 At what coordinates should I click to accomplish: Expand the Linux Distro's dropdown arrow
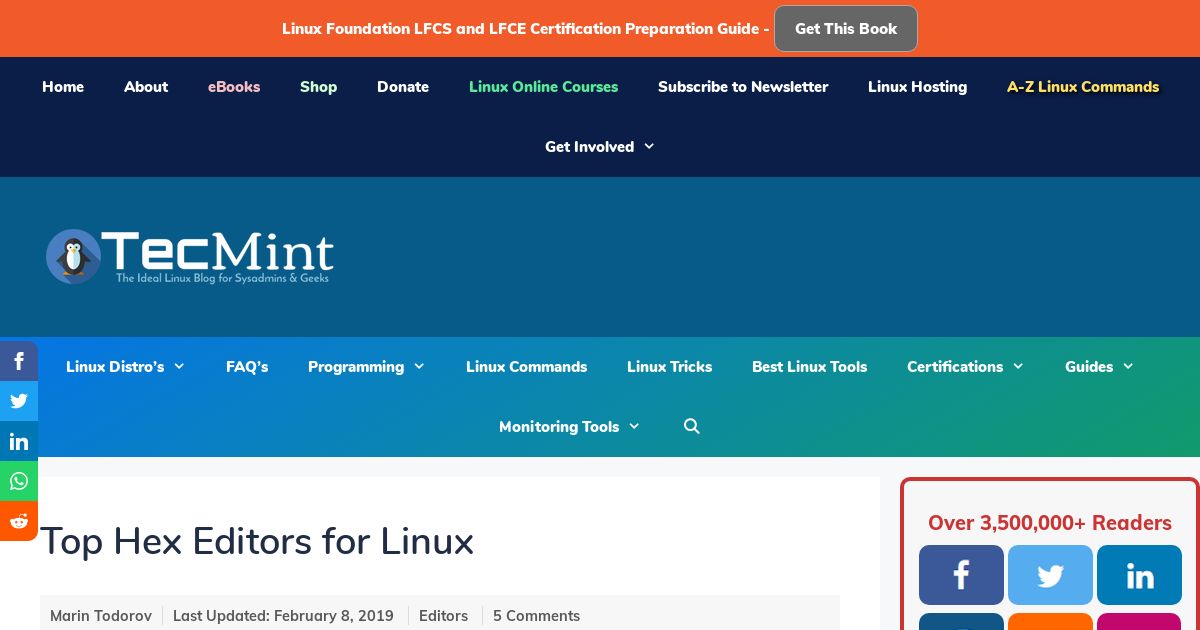179,366
